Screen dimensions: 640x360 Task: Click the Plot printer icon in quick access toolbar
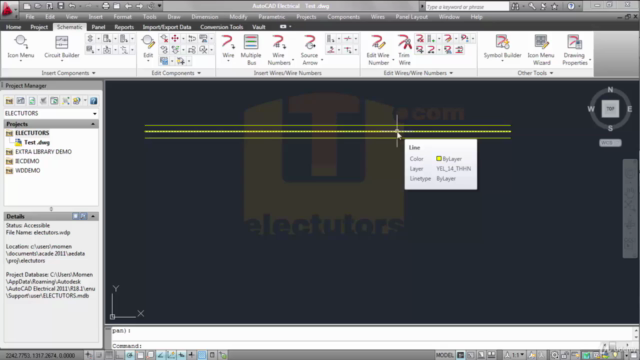point(105,6)
